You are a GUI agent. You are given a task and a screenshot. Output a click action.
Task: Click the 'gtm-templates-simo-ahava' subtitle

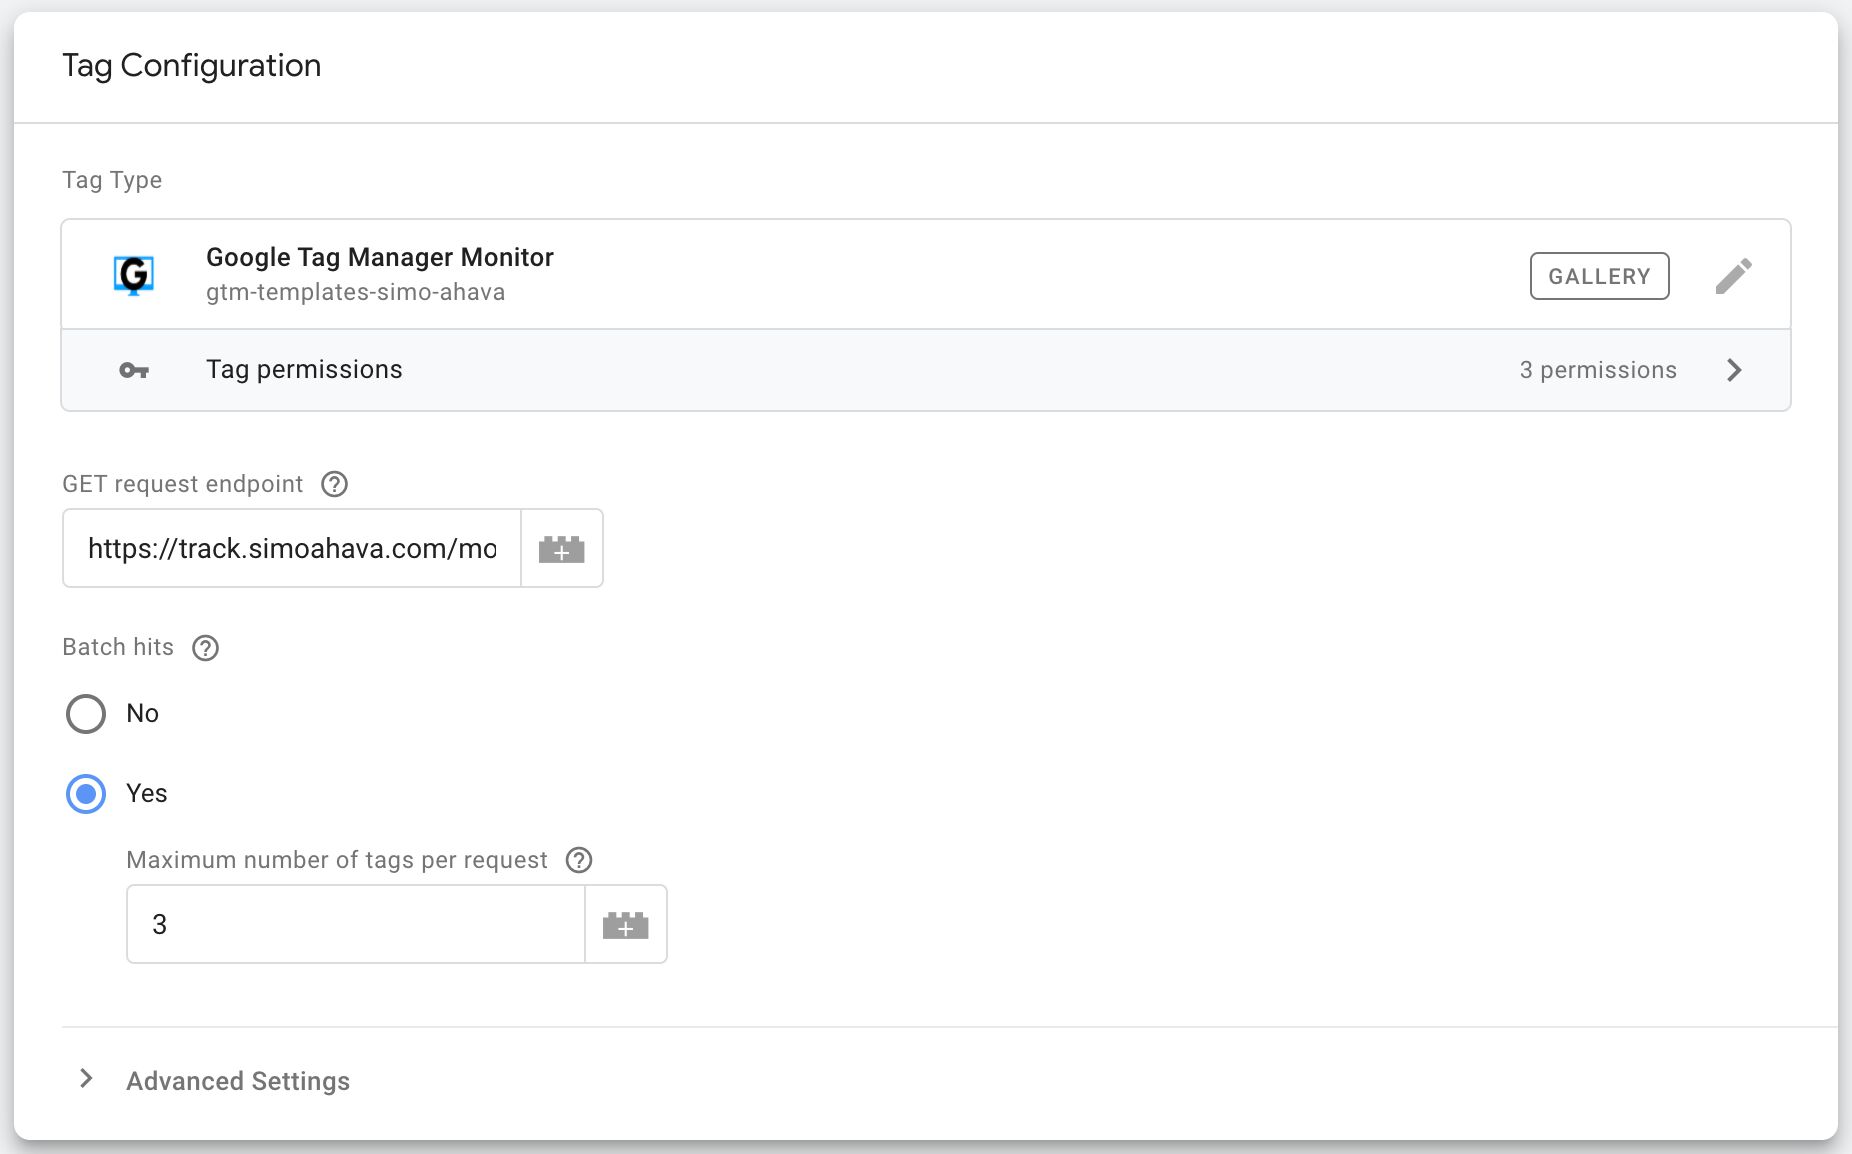click(x=355, y=292)
